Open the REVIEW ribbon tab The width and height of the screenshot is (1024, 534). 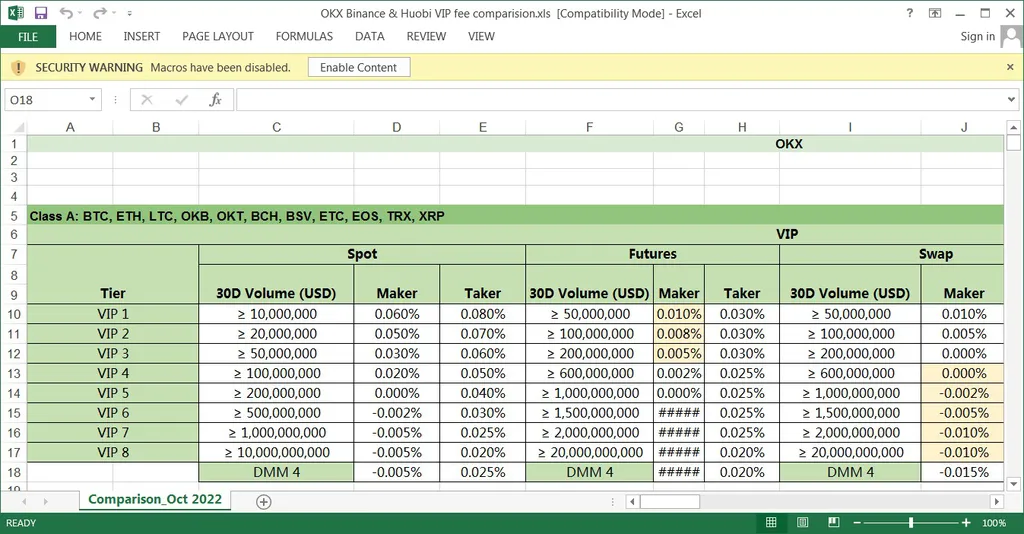tap(426, 37)
